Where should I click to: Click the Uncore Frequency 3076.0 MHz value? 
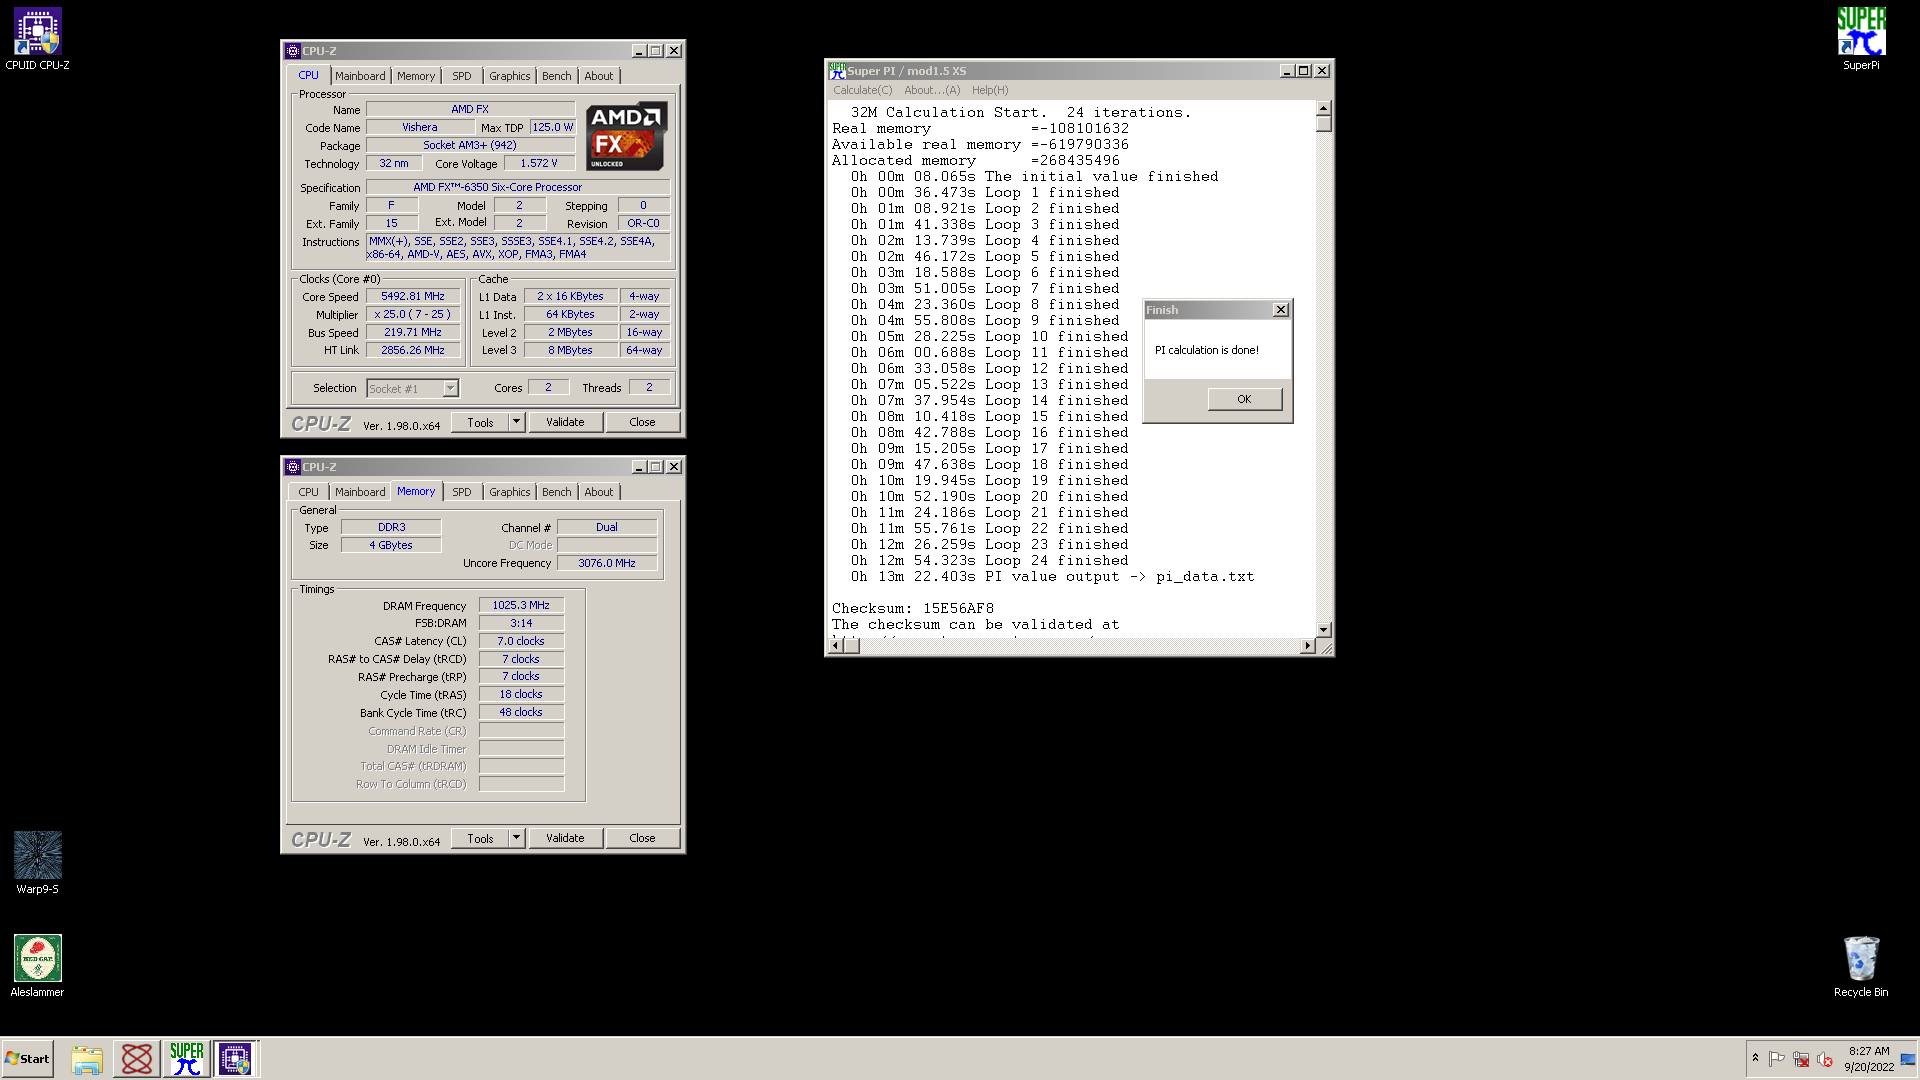607,564
